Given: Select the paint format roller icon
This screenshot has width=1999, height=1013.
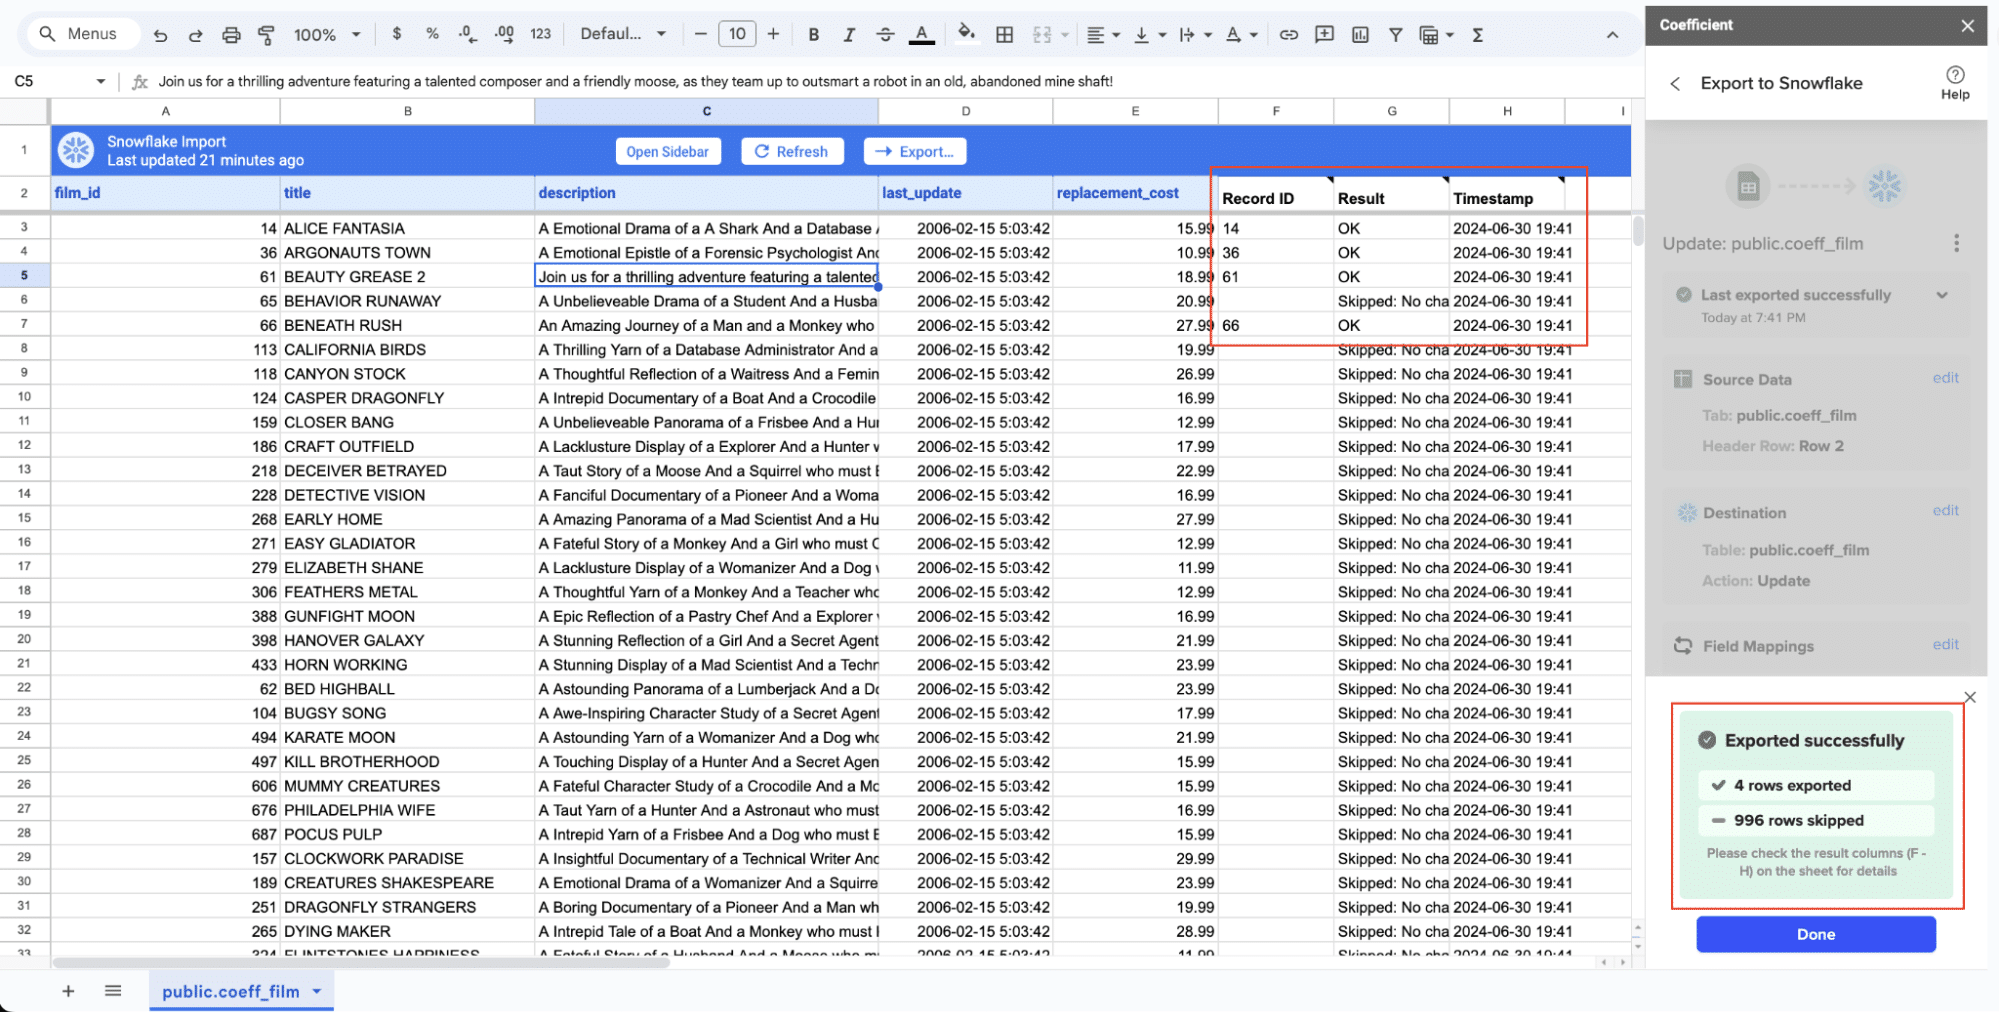Looking at the screenshot, I should pos(266,35).
